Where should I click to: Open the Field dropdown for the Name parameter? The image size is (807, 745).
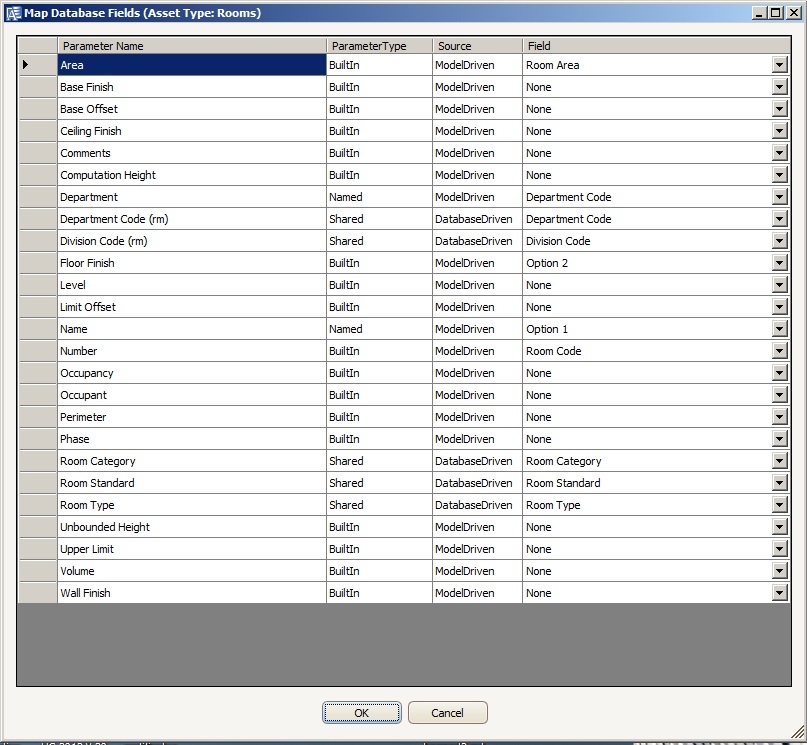pyautogui.click(x=781, y=328)
